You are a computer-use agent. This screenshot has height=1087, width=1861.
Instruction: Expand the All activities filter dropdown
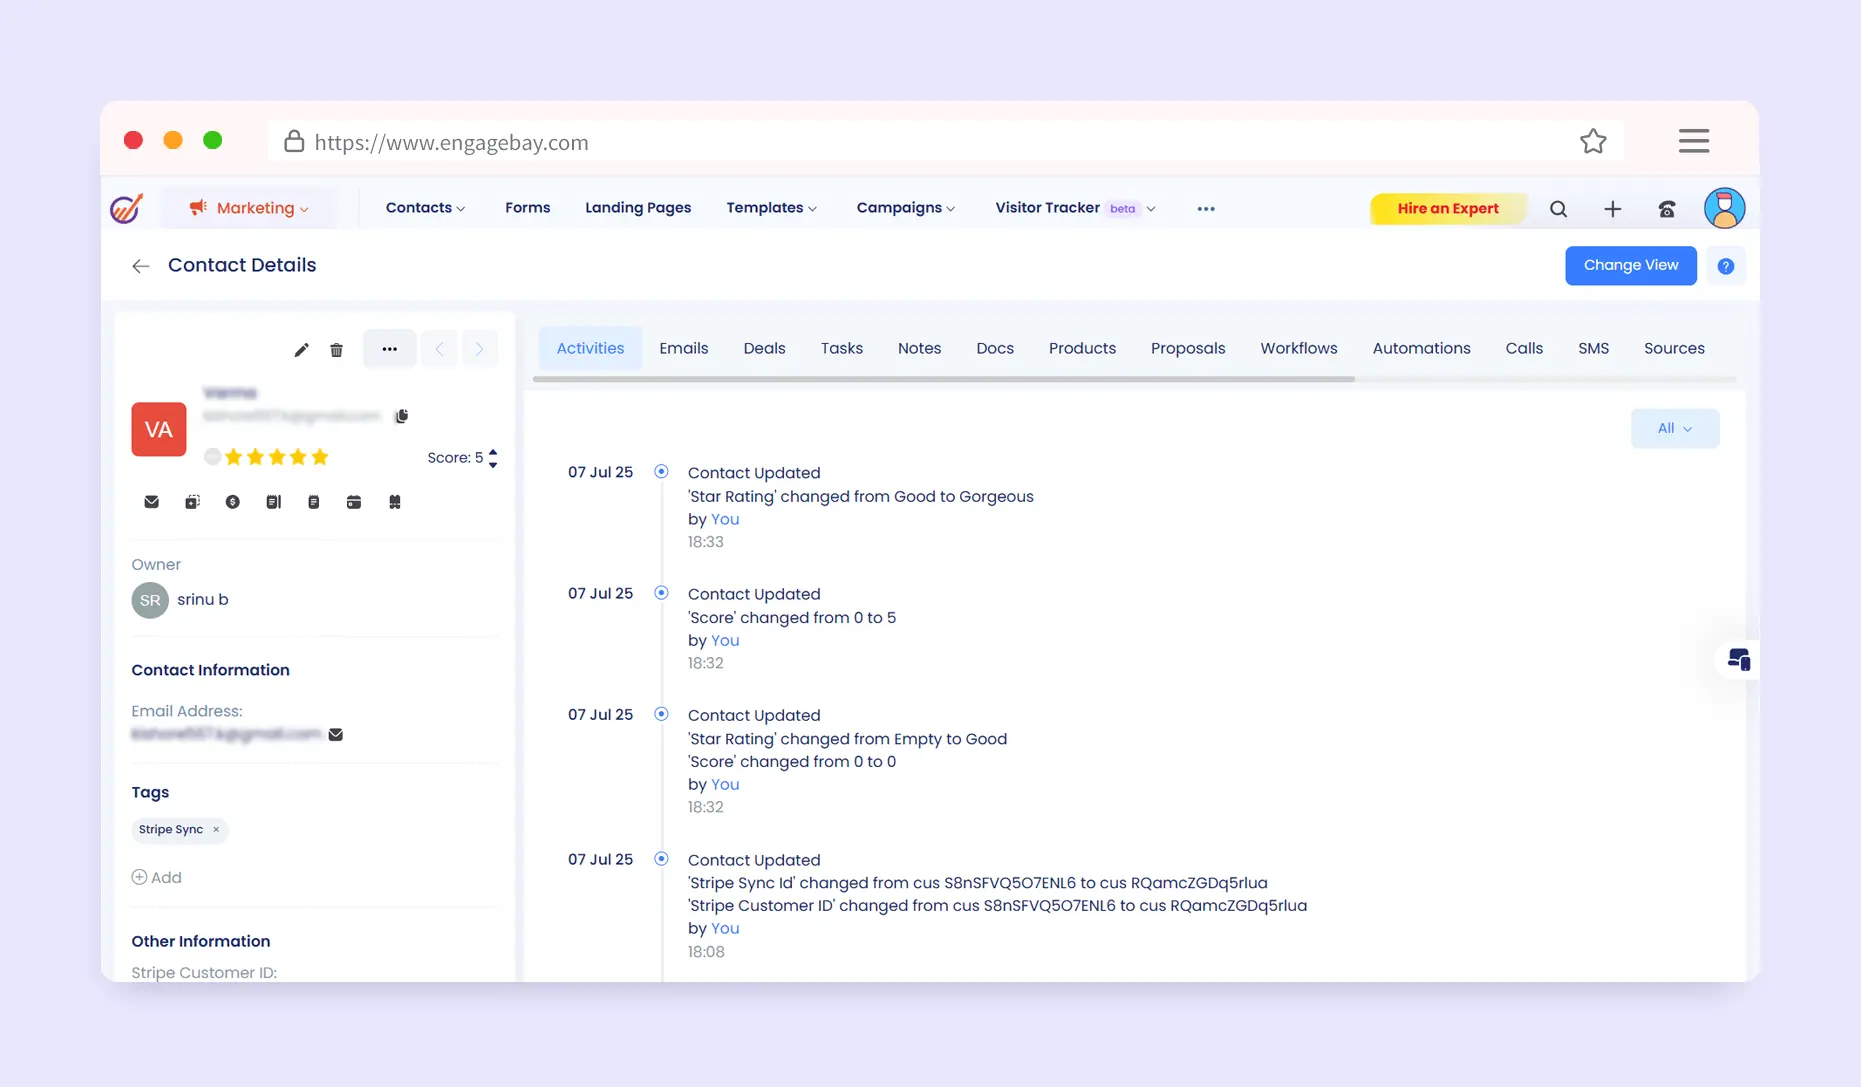tap(1675, 428)
